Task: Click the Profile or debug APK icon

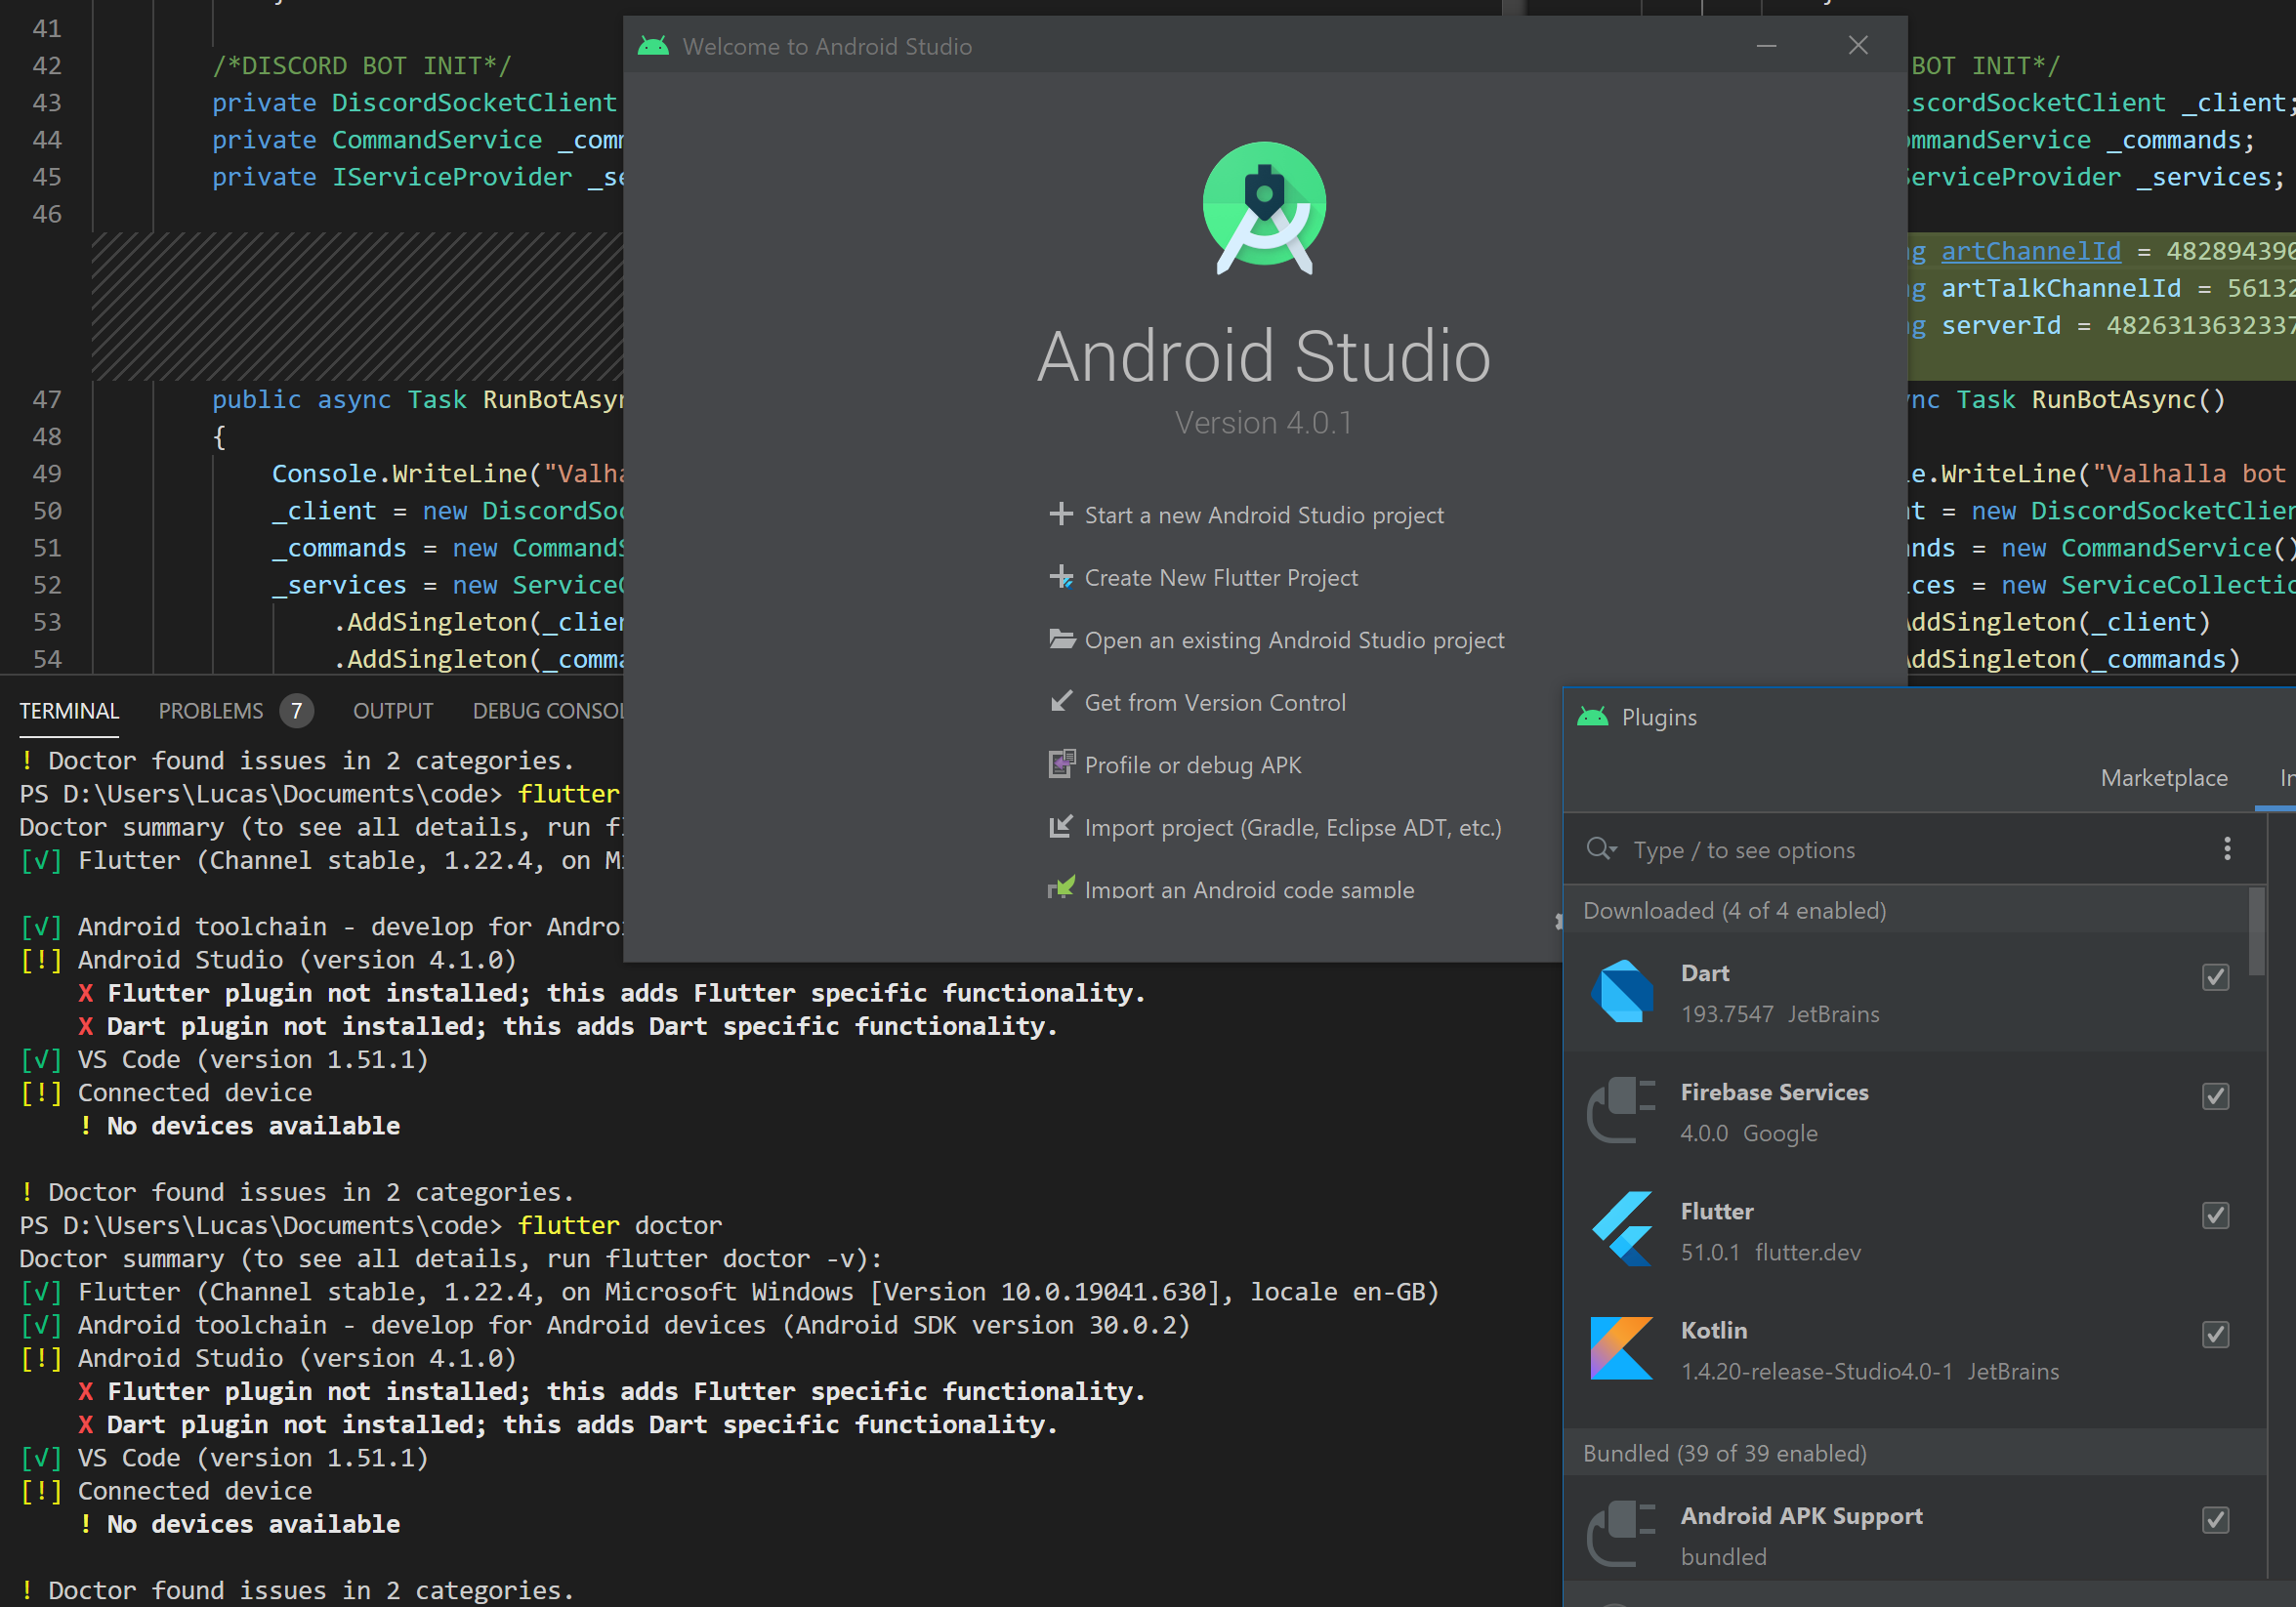Action: pos(1061,764)
